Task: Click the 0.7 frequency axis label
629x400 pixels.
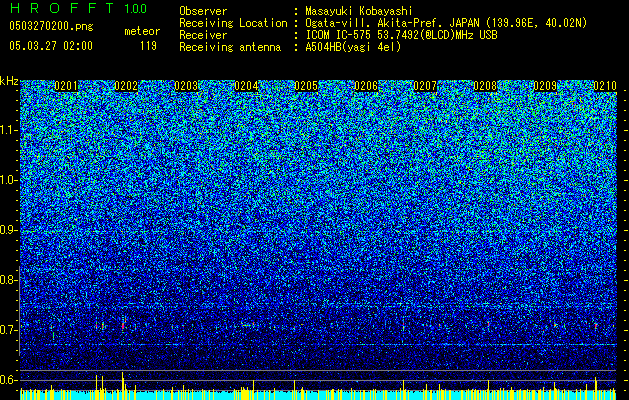Action: (x=9, y=330)
